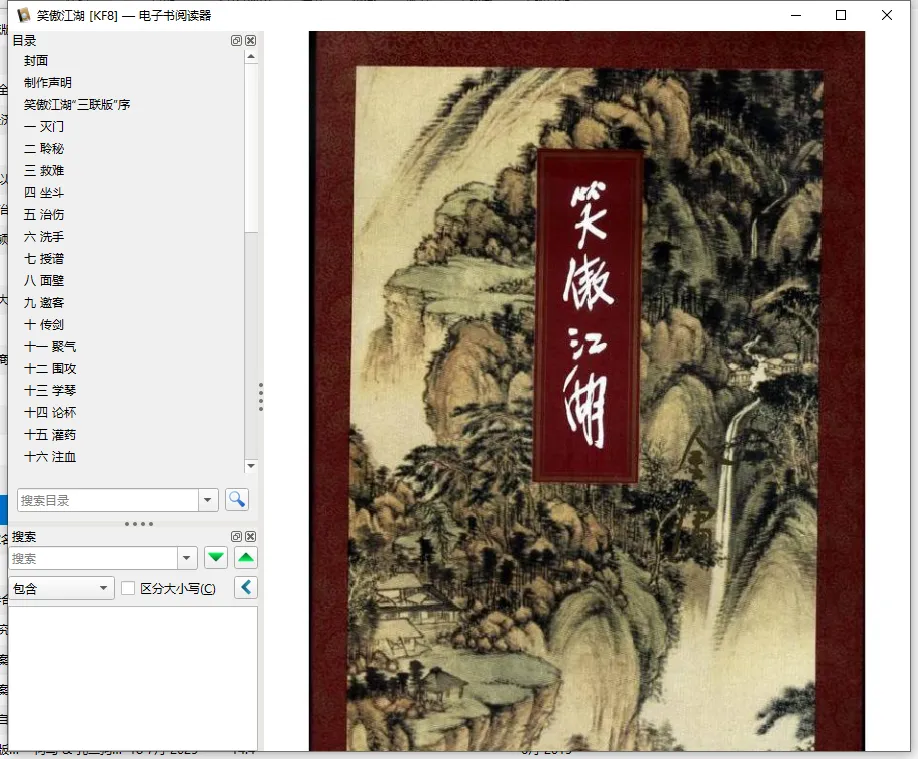Close the 电子书阅读器 window
The image size is (918, 759).
point(886,15)
